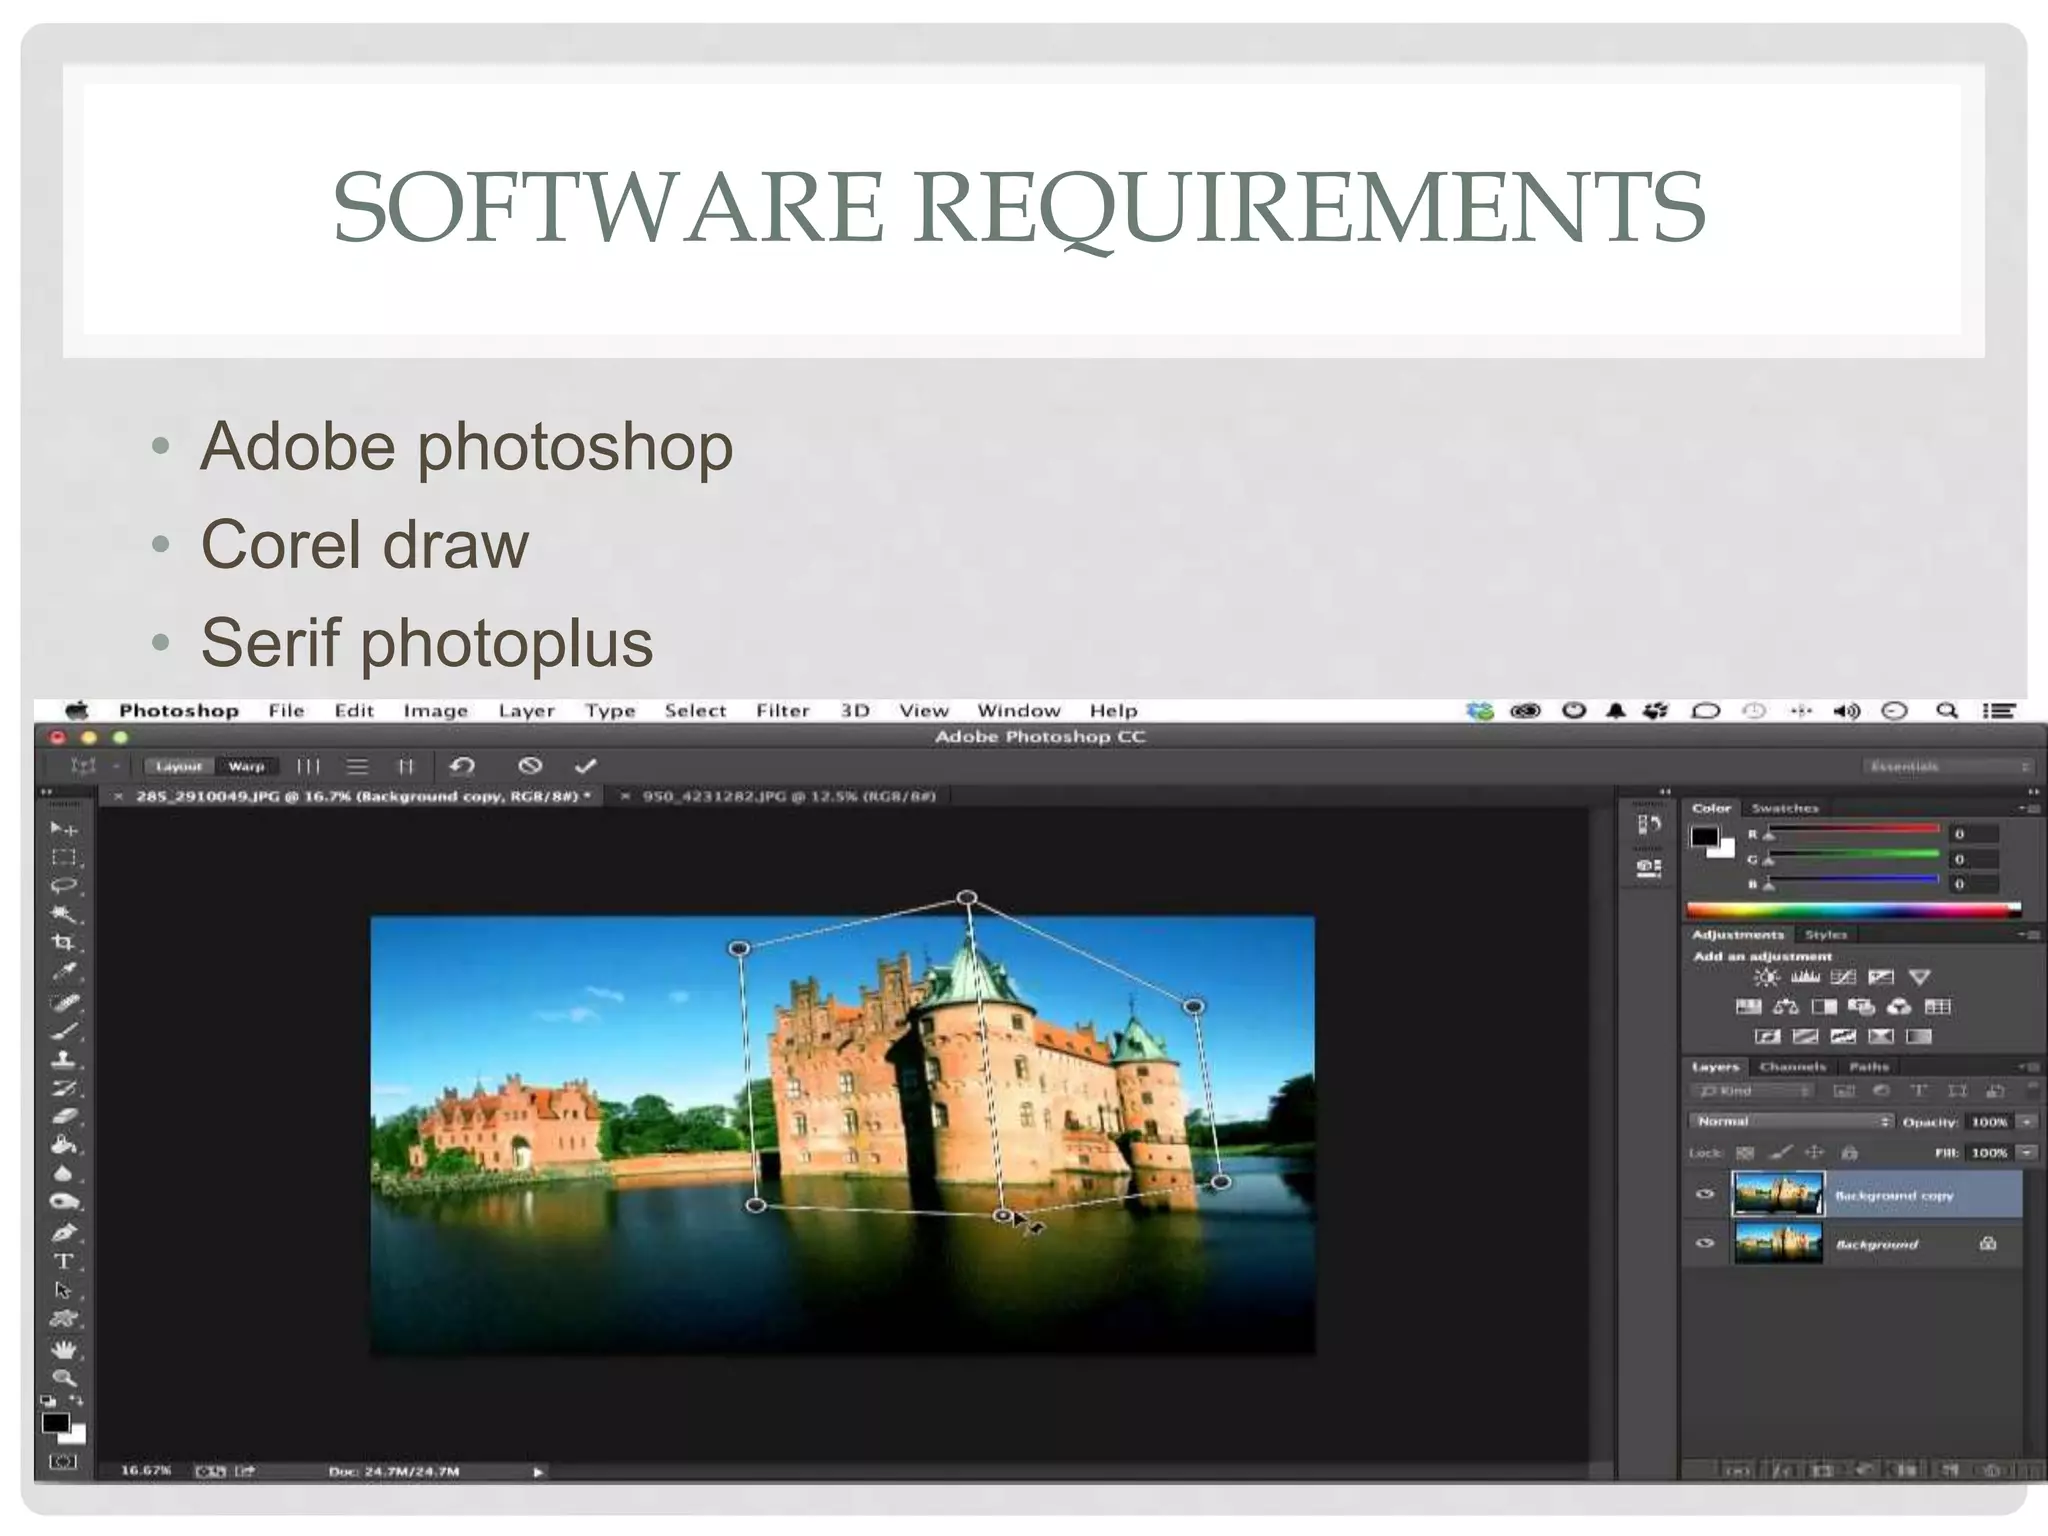Cancel transform with circle-slash icon
This screenshot has height=1536, width=2048.
tap(530, 766)
